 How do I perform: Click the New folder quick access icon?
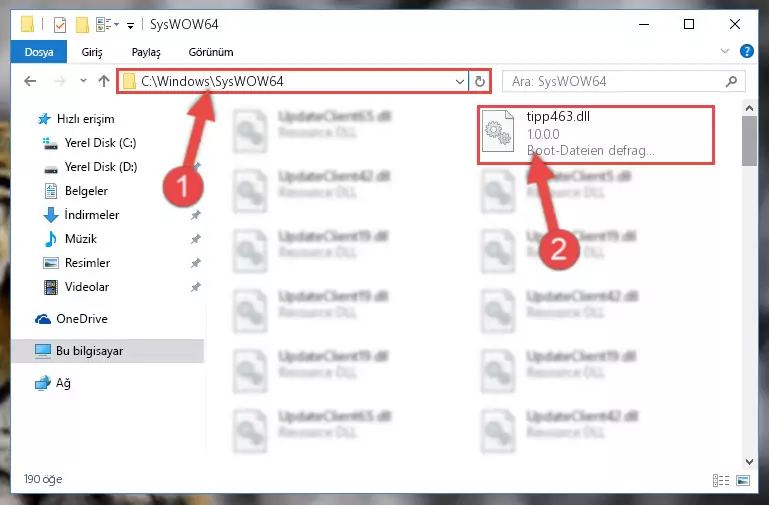pyautogui.click(x=82, y=25)
